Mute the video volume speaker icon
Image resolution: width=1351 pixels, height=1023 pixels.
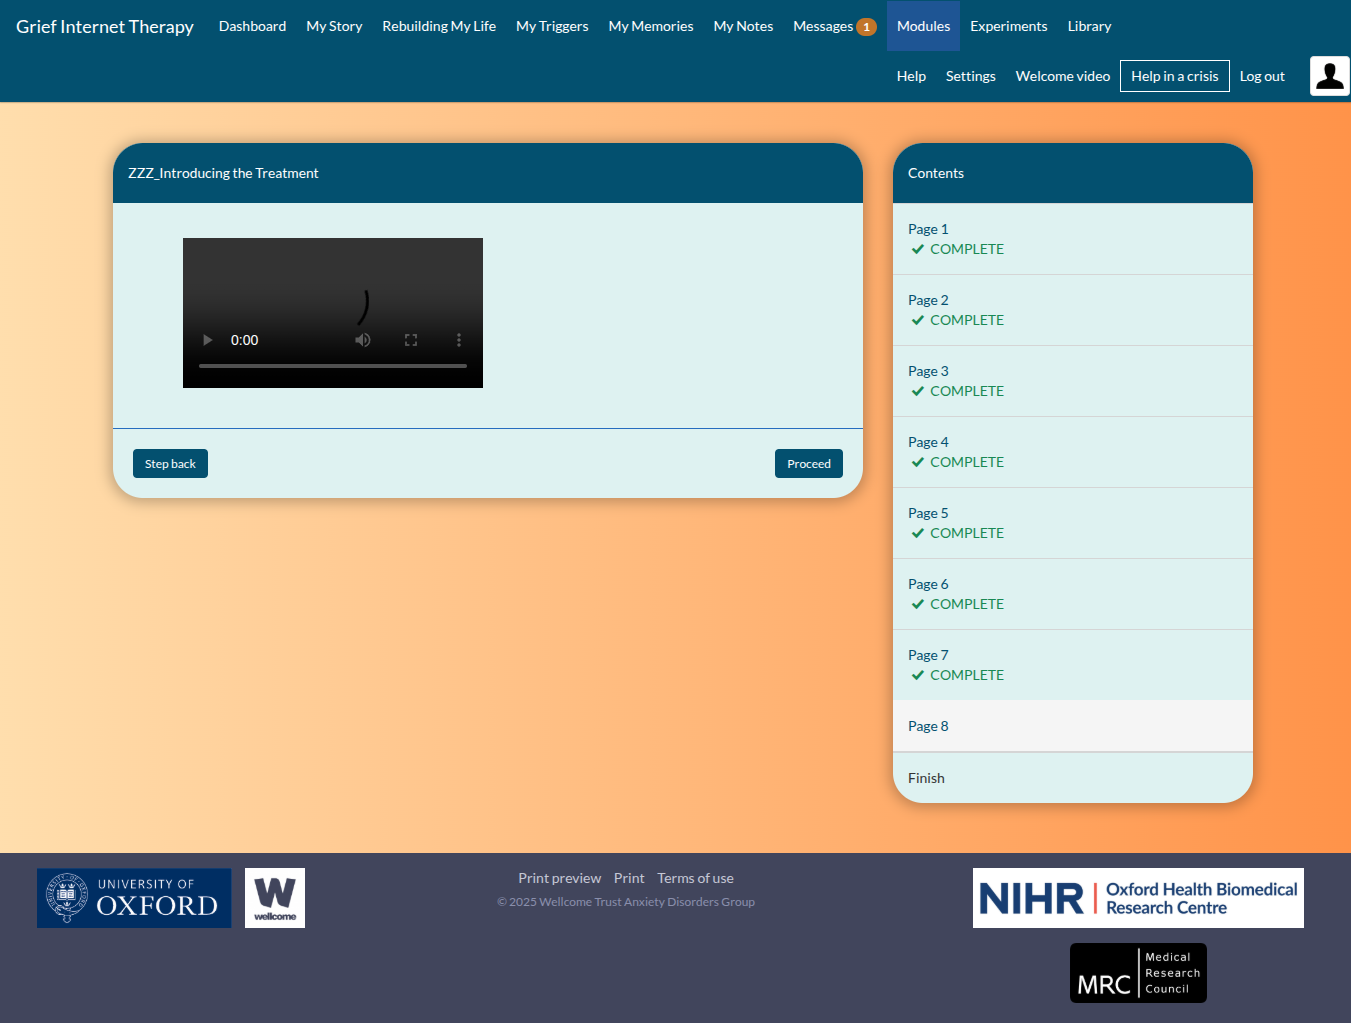(363, 340)
